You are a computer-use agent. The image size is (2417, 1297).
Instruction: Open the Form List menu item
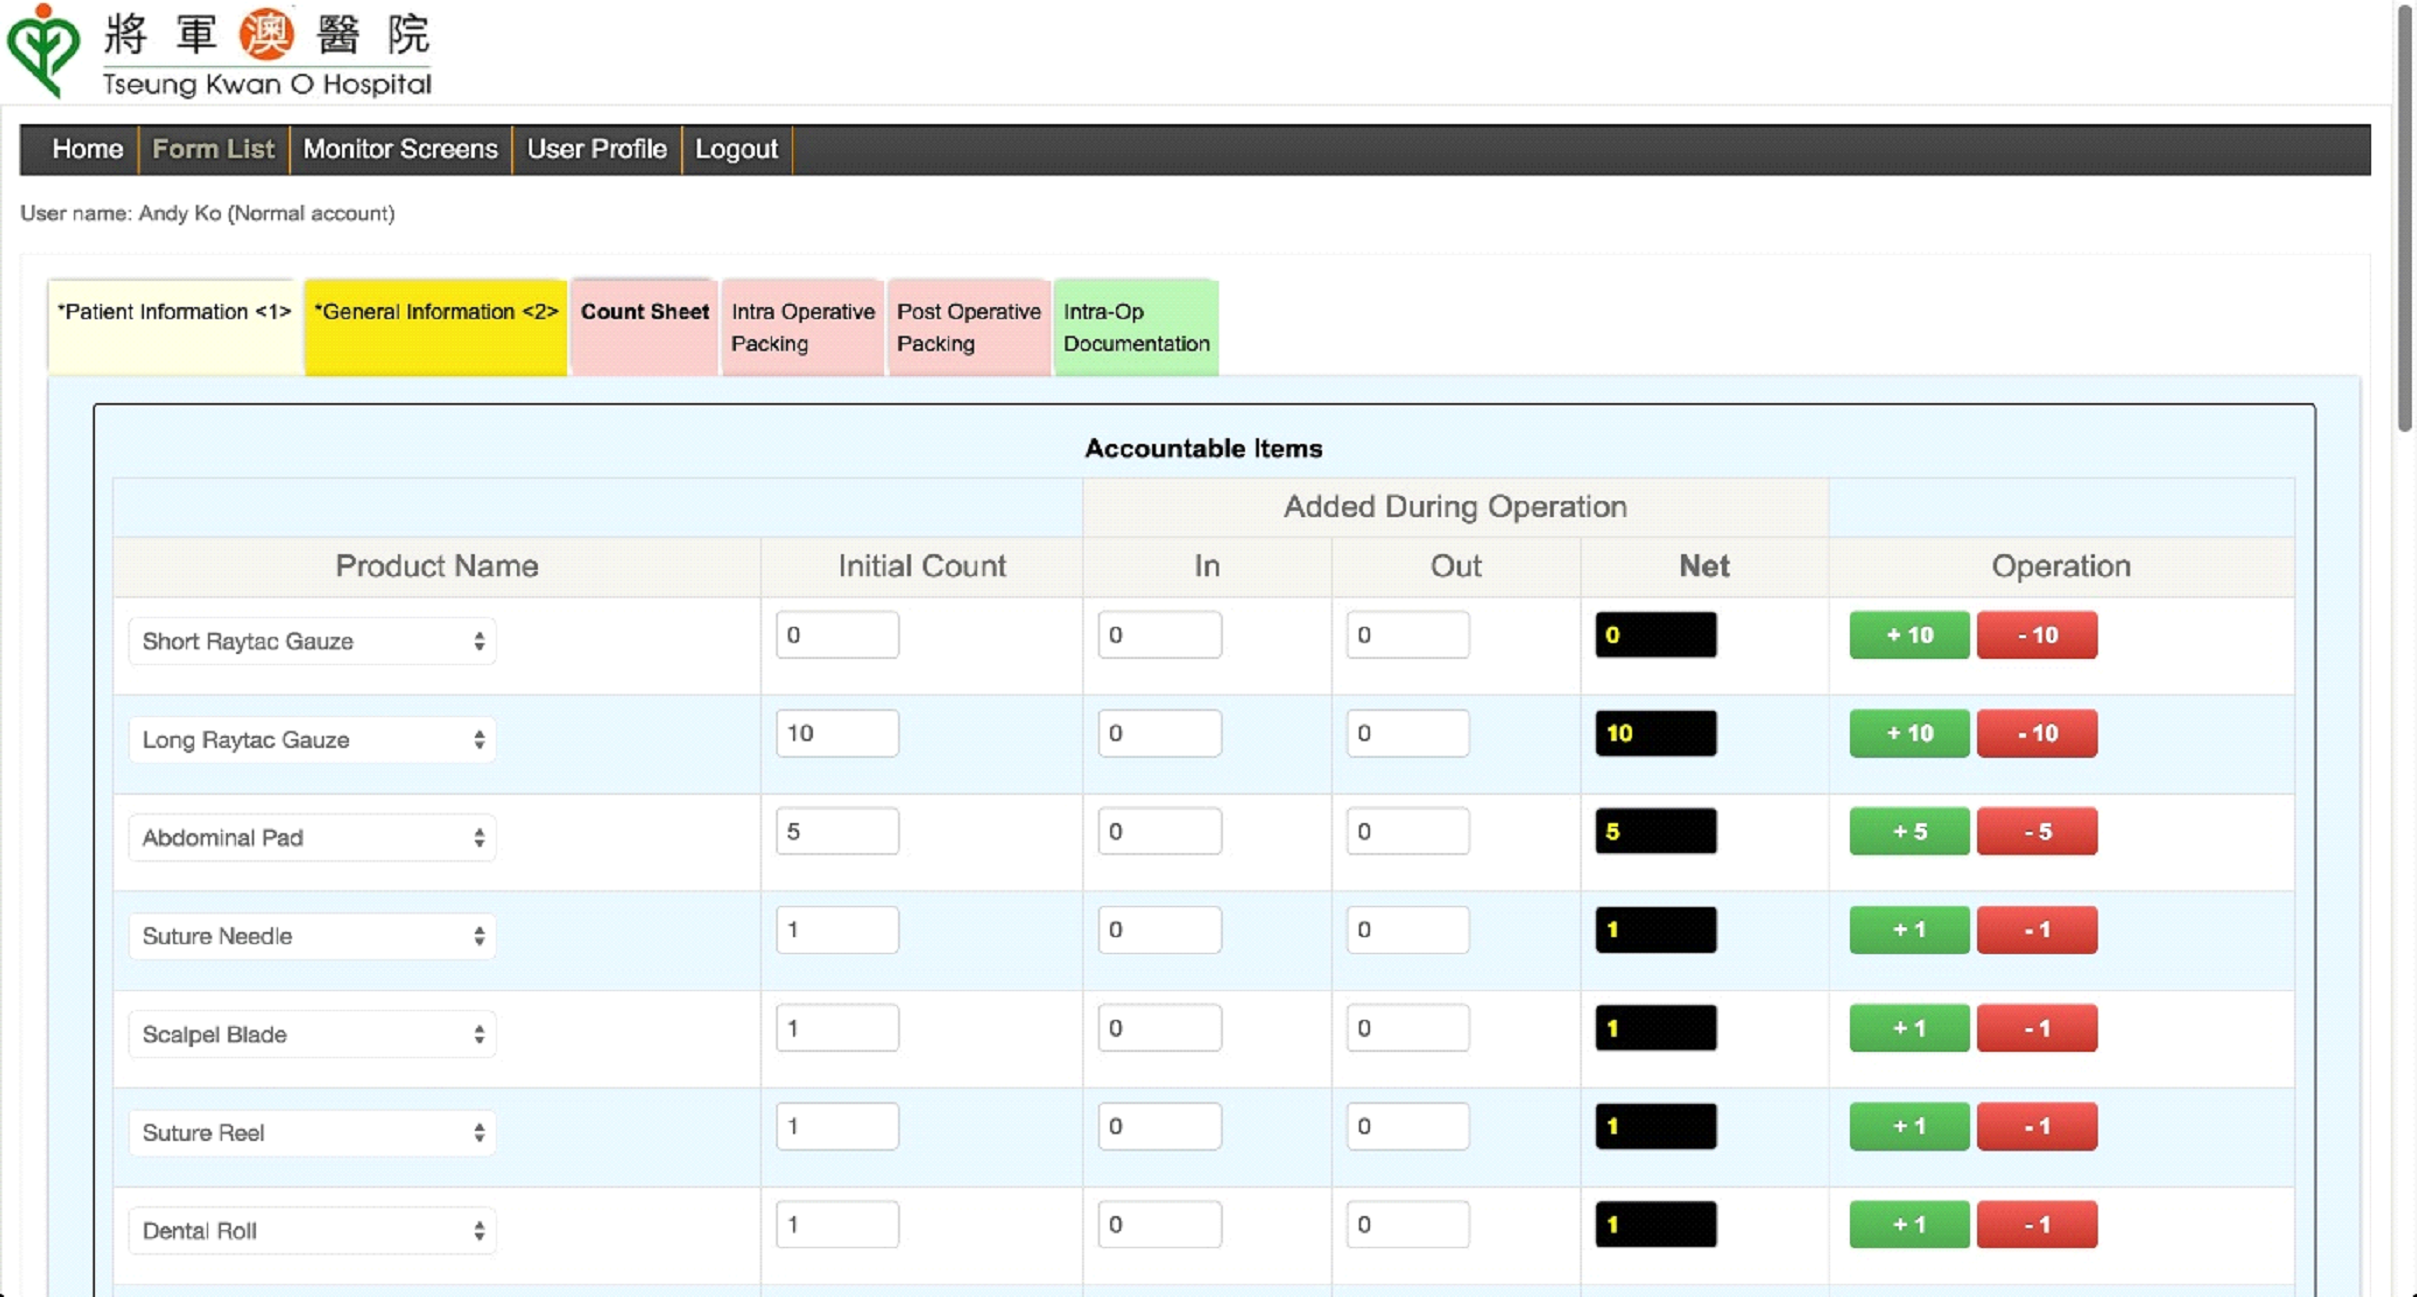(x=213, y=149)
